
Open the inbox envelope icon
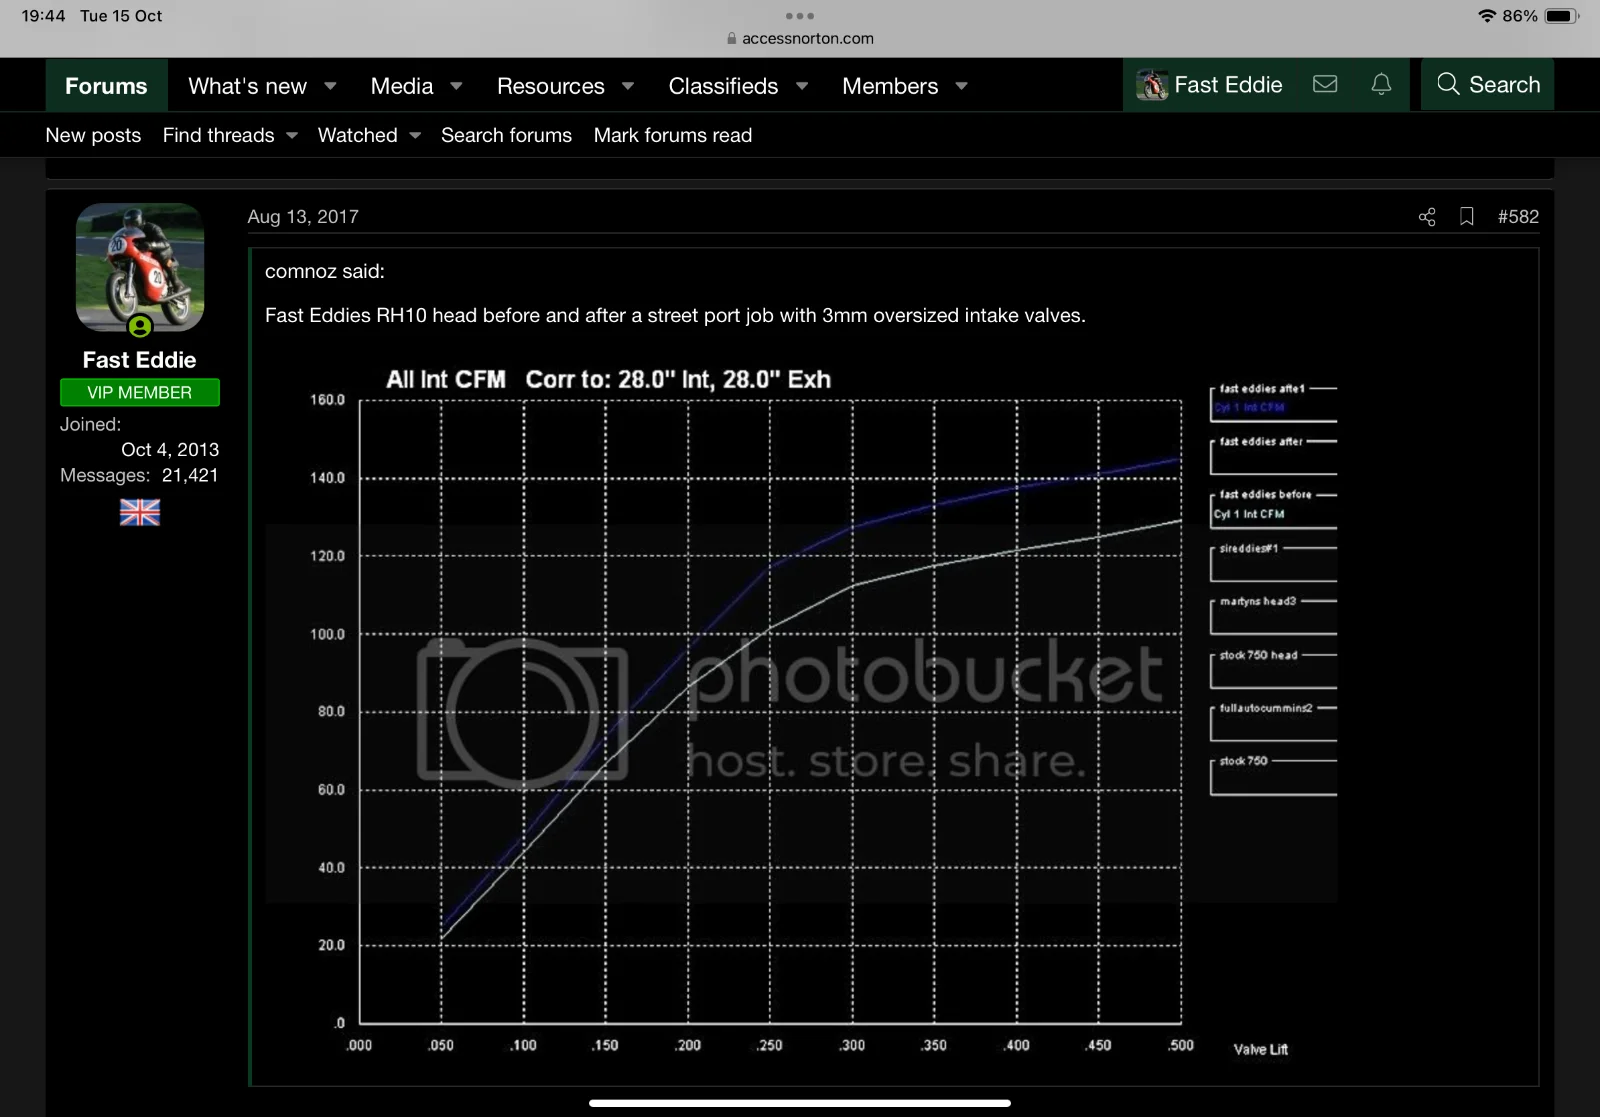click(x=1325, y=85)
